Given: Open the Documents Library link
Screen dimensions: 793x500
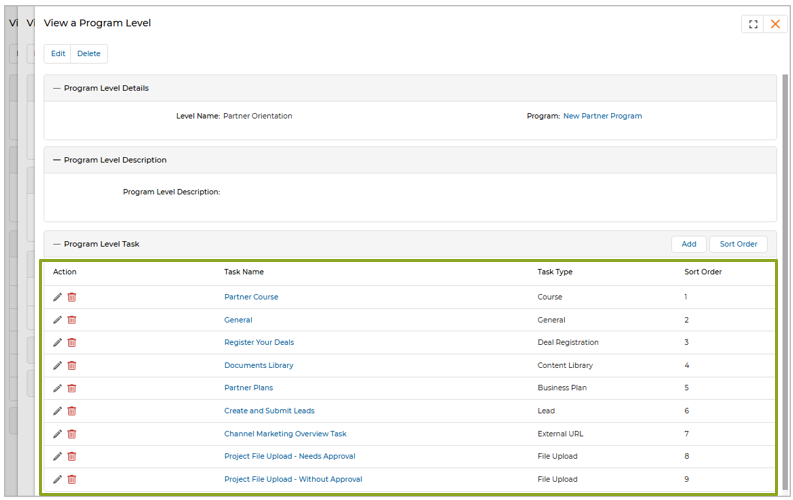Looking at the screenshot, I should click(258, 366).
